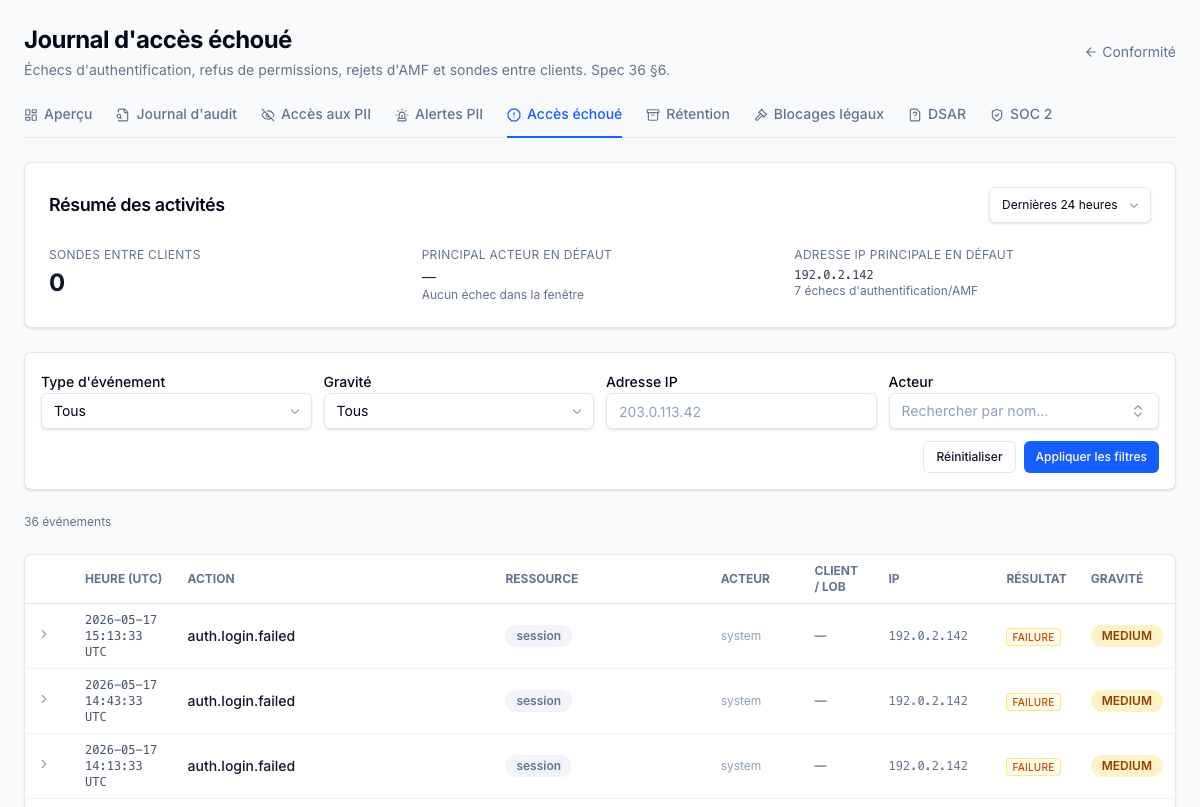The width and height of the screenshot is (1200, 807).
Task: Click the 36 événements count
Action: click(x=67, y=522)
